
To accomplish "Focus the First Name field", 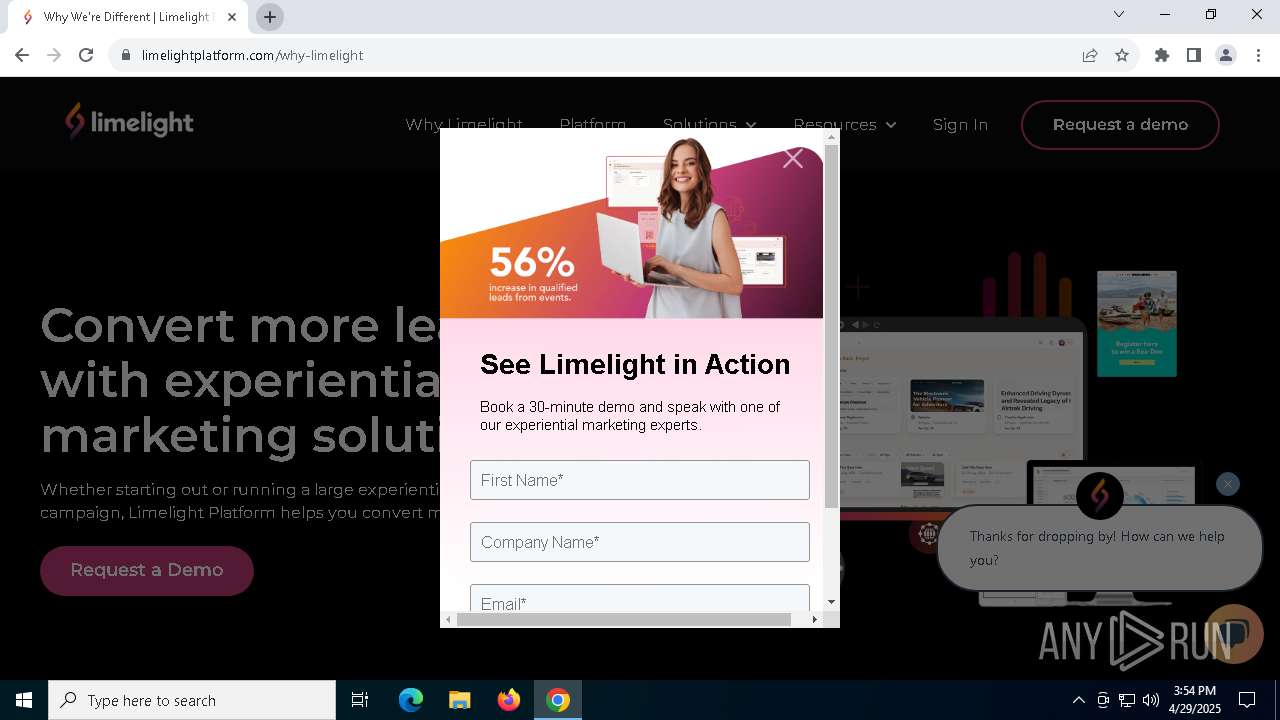I will [x=640, y=480].
